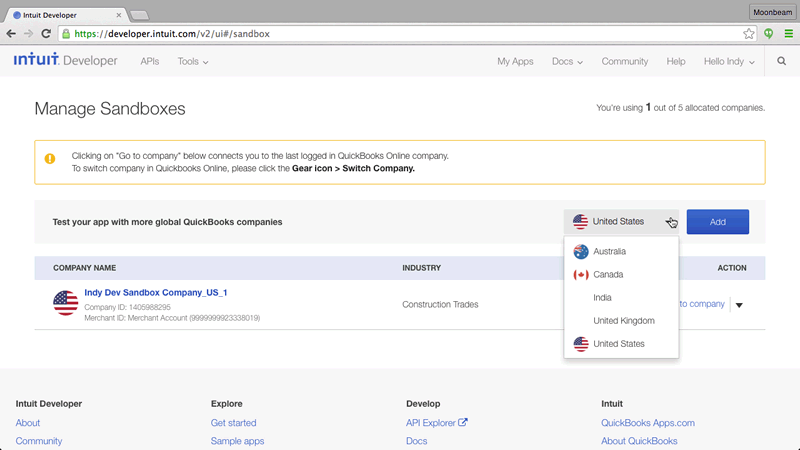Open the Community footer link

click(39, 441)
